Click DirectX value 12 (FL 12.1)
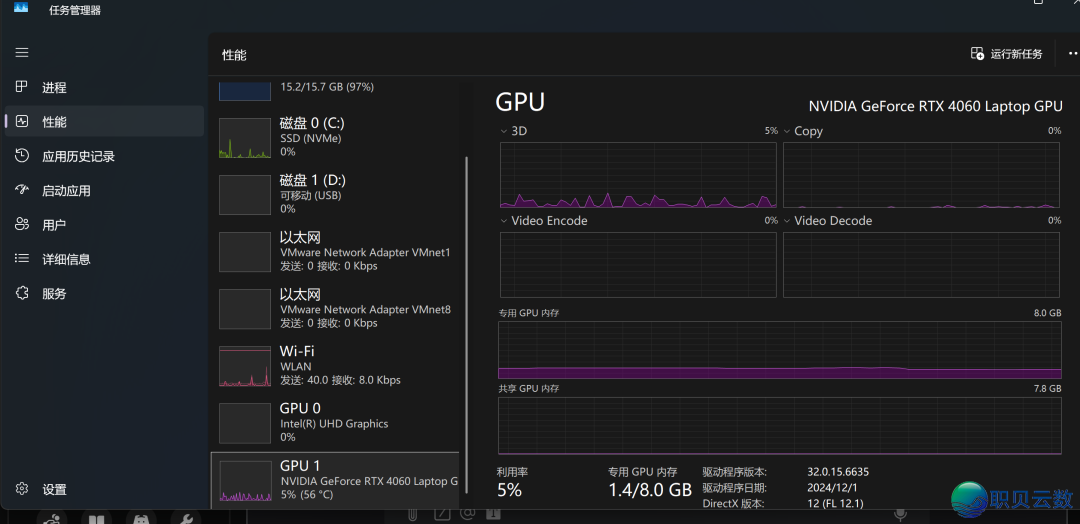This screenshot has height=524, width=1080. (x=835, y=503)
